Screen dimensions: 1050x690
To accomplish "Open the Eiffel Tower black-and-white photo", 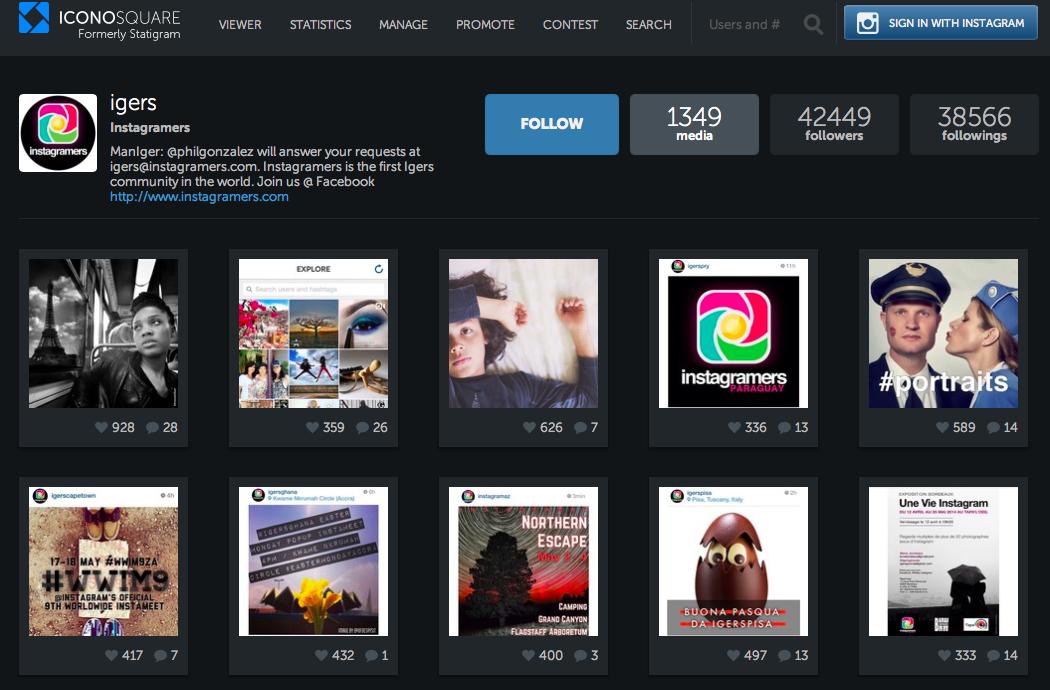I will click(x=103, y=334).
